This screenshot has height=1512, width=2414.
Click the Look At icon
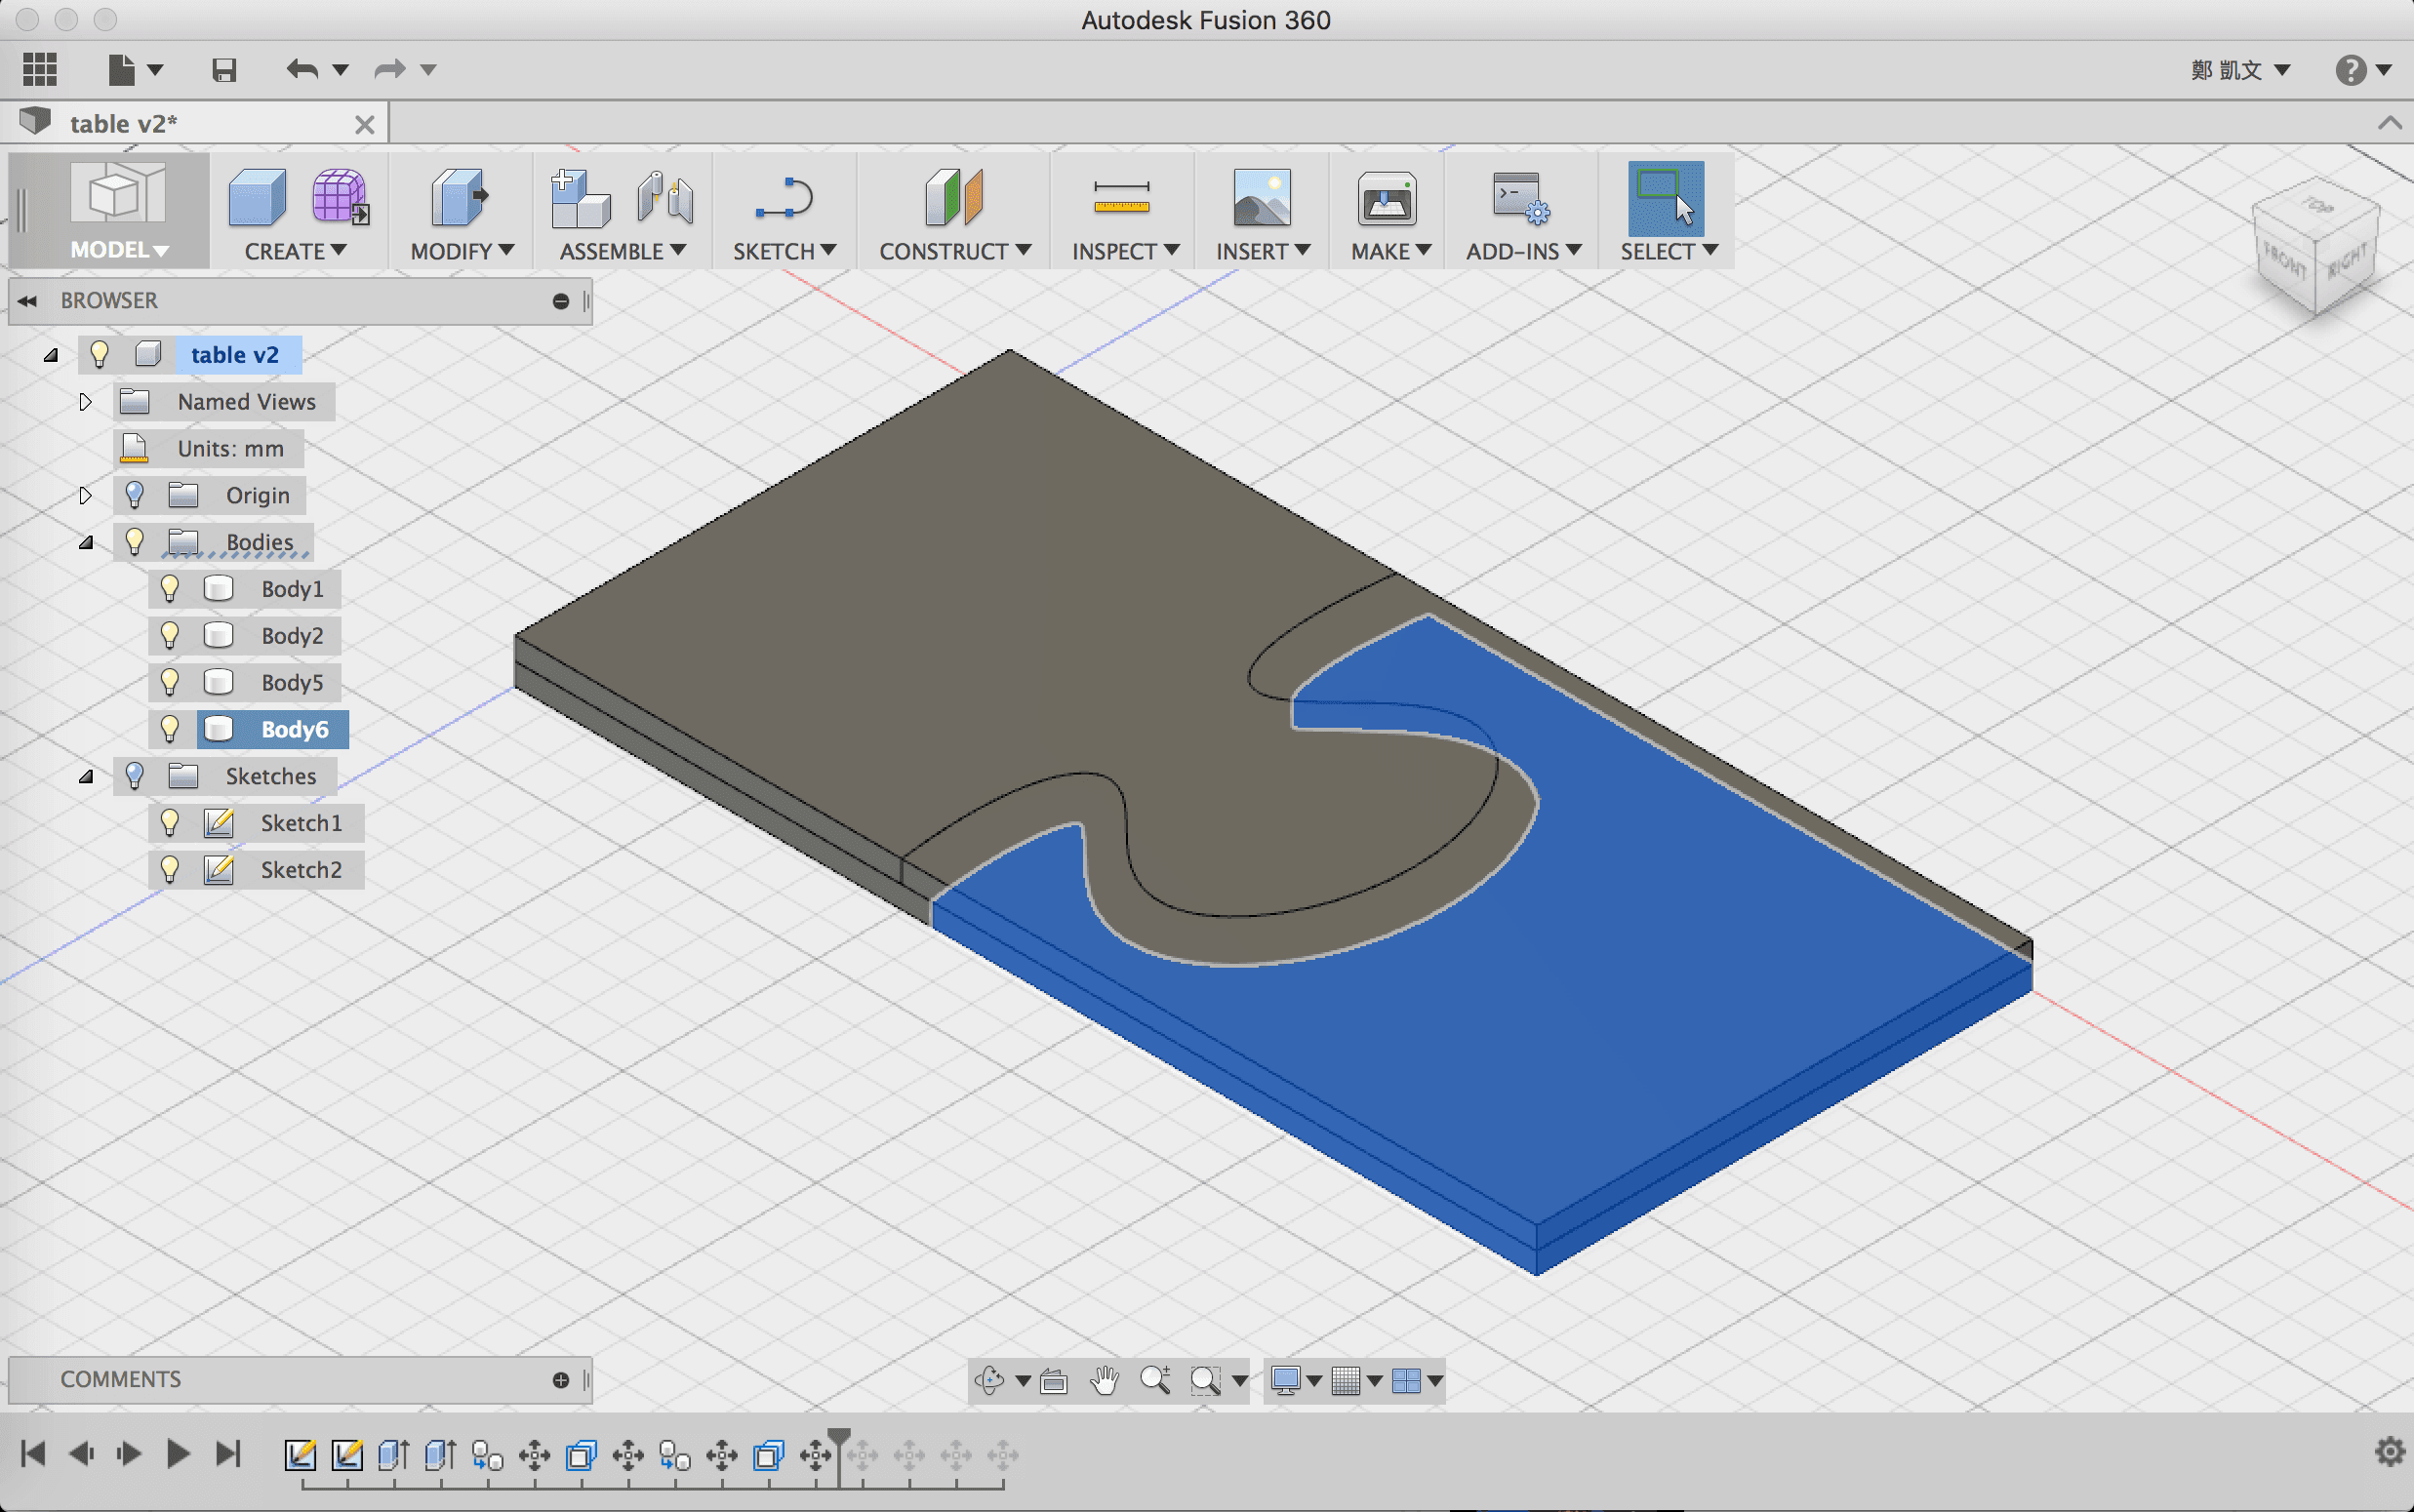point(1054,1381)
